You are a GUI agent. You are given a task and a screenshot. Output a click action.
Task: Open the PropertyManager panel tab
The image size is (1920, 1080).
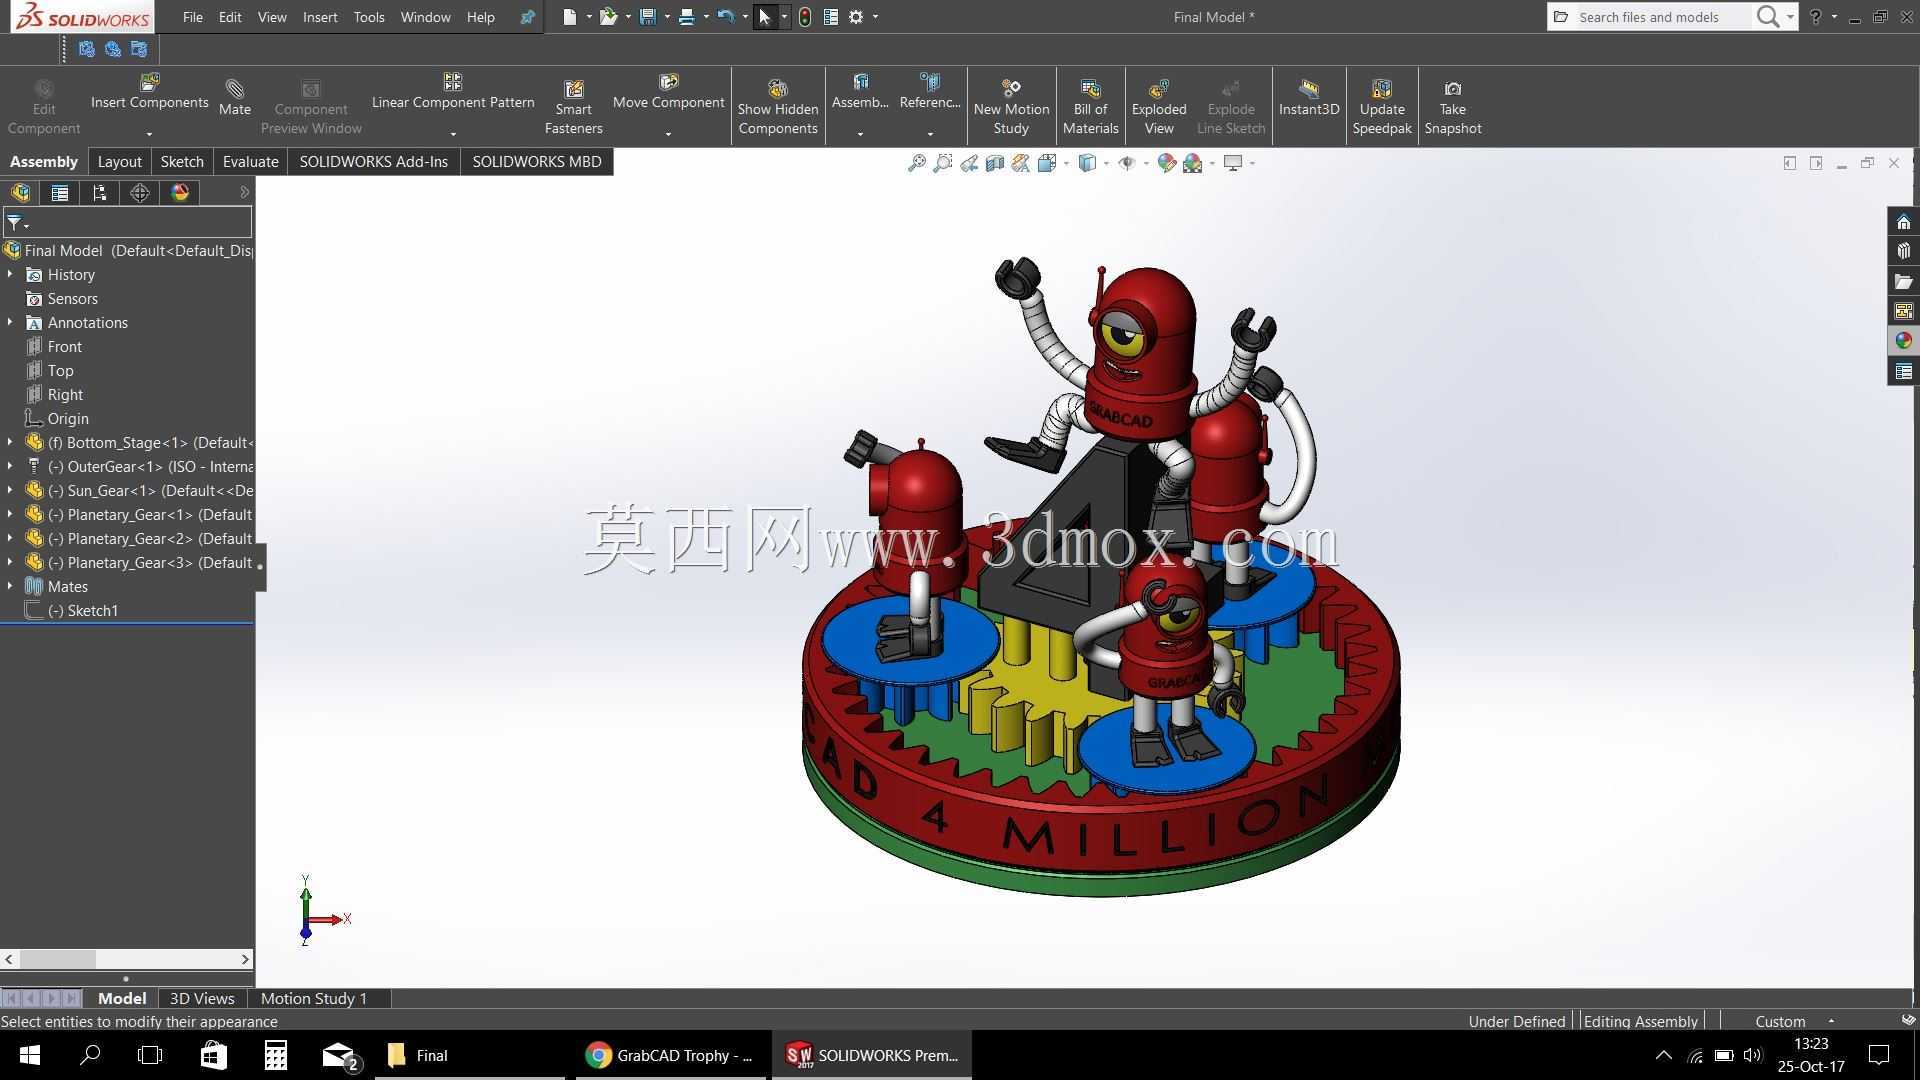pos(60,193)
